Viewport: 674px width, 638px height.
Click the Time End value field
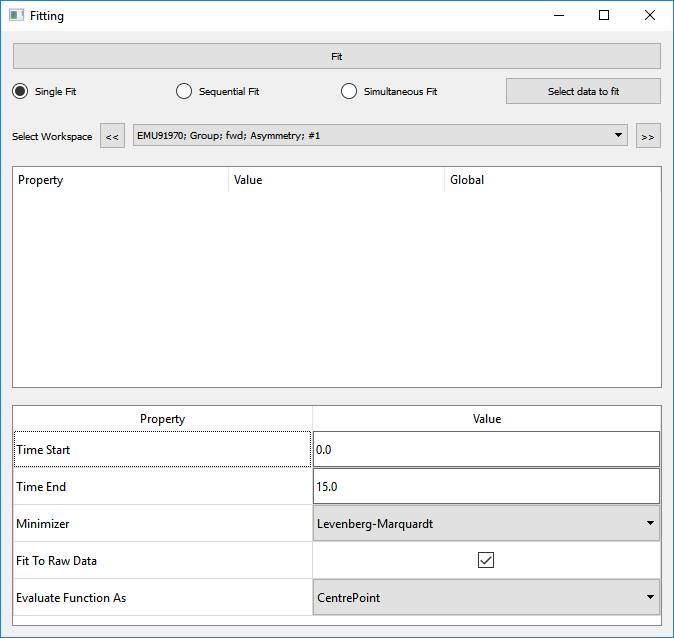(486, 487)
